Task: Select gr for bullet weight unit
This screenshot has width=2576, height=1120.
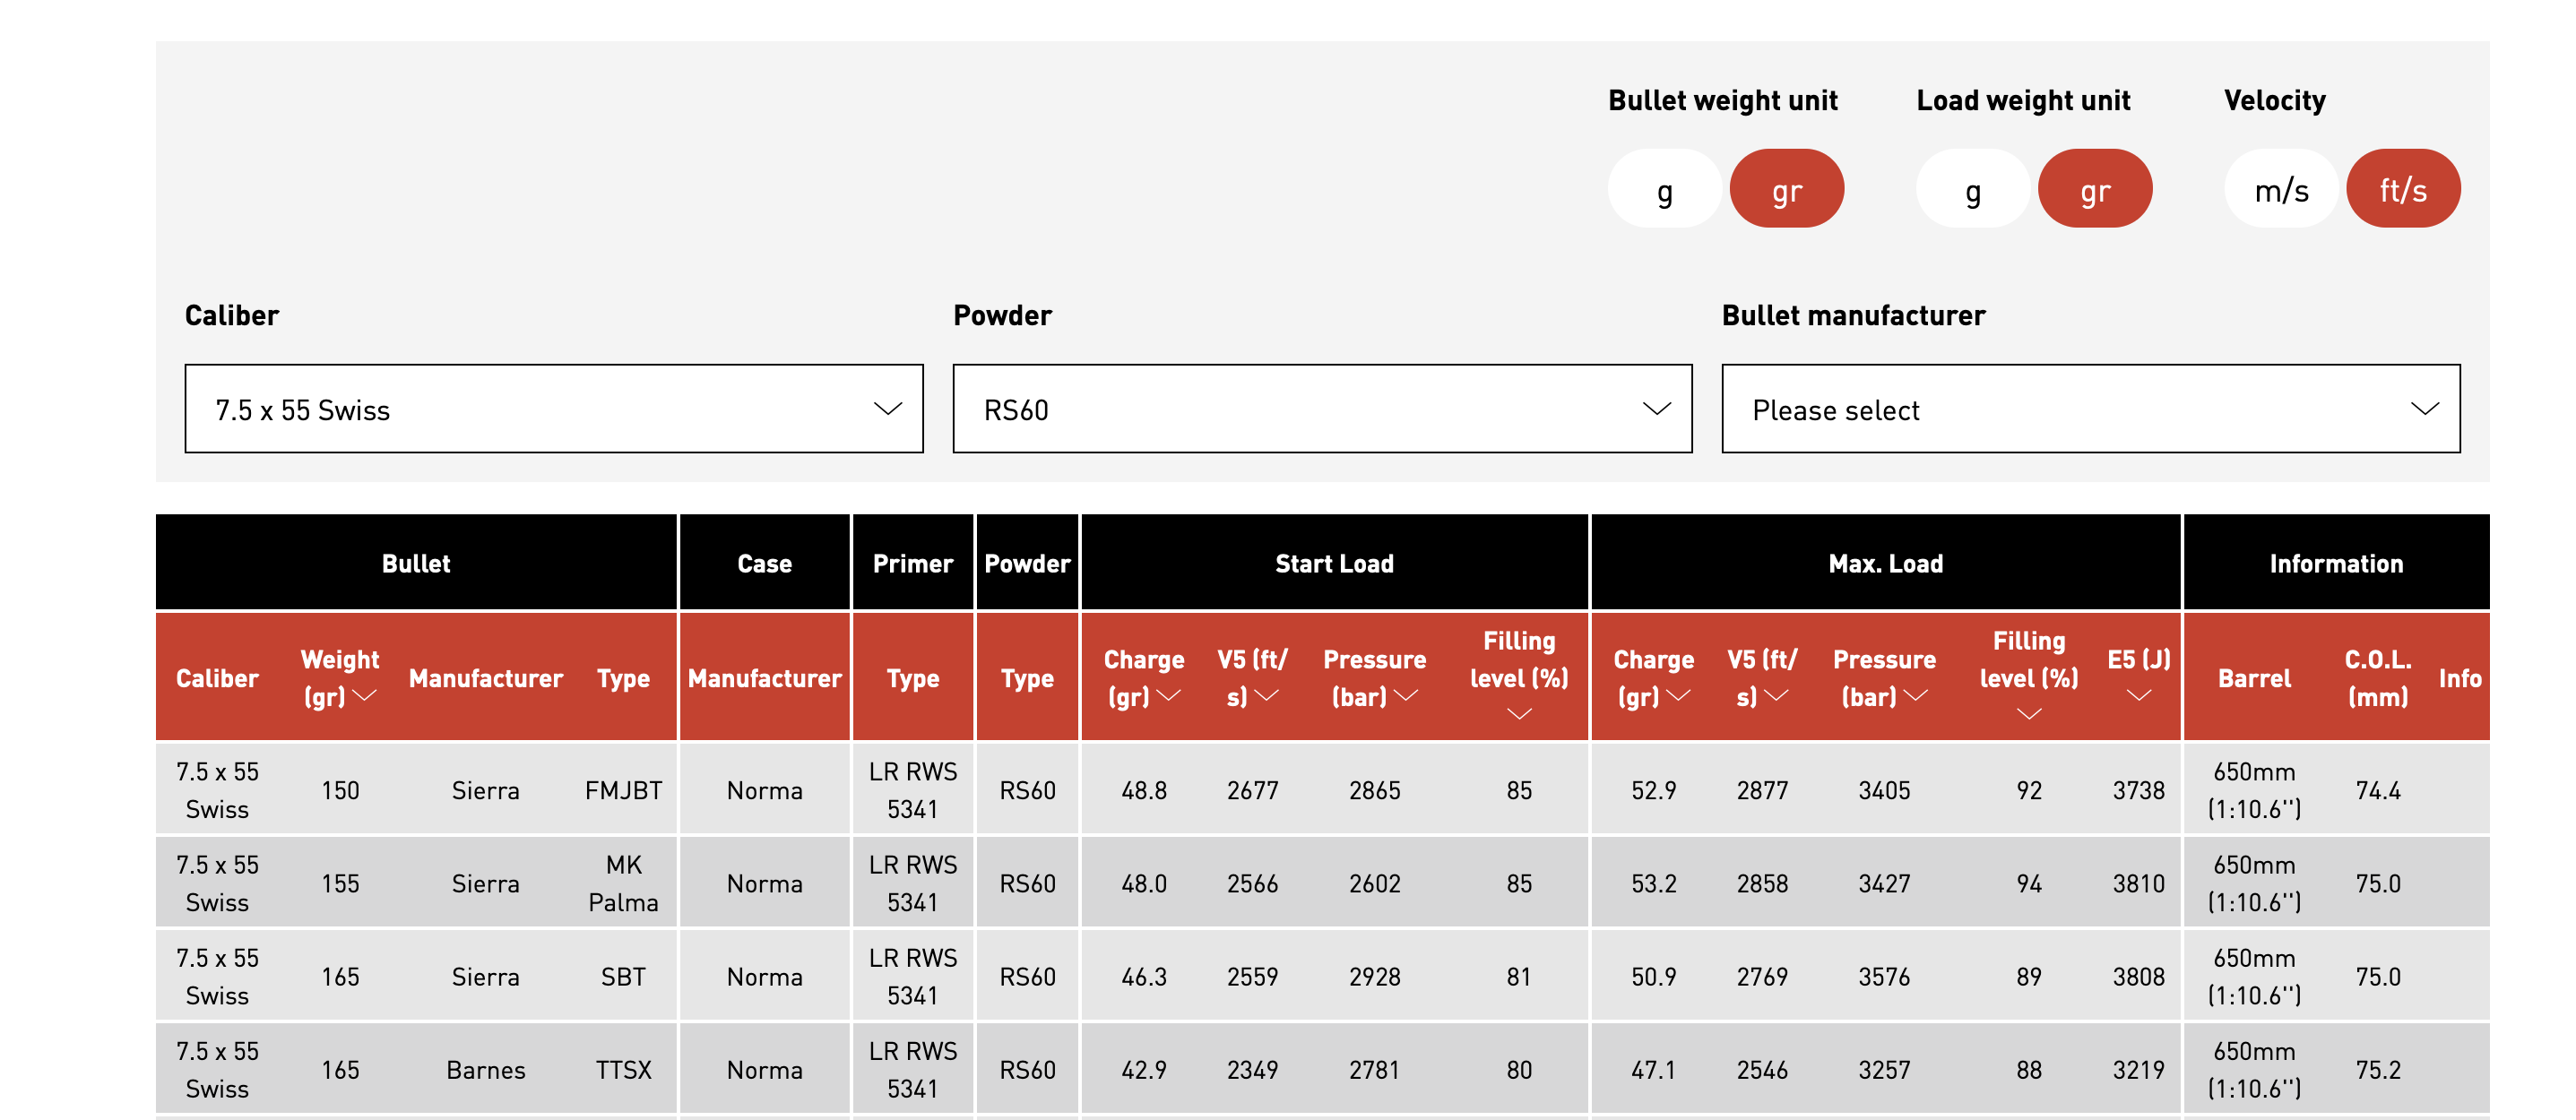Action: pyautogui.click(x=1786, y=189)
